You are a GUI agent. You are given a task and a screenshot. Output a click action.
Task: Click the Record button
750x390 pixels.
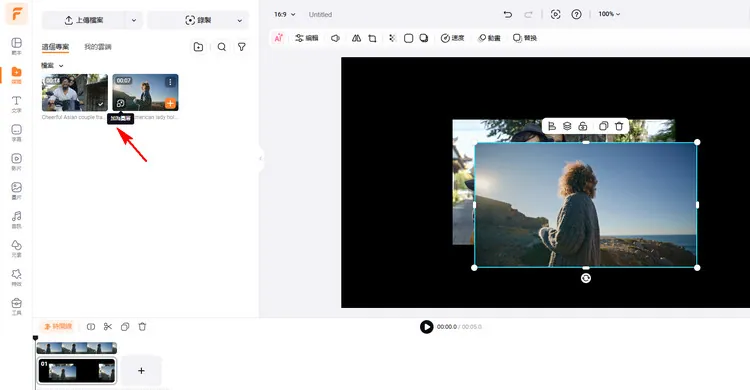point(199,20)
